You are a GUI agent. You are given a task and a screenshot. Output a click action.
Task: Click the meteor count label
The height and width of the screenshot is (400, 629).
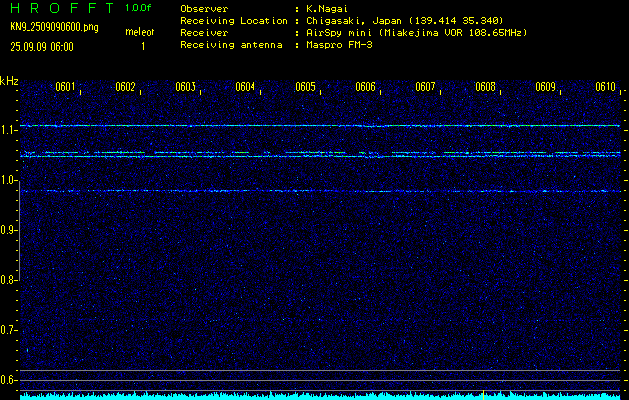click(x=140, y=32)
